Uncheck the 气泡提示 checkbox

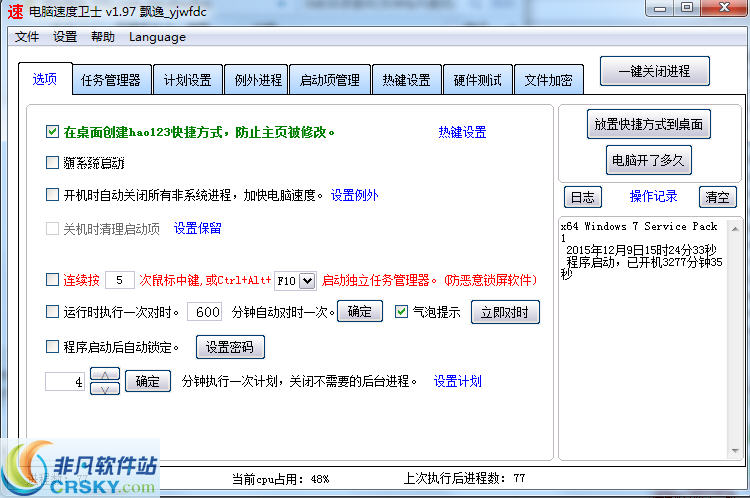click(x=401, y=312)
